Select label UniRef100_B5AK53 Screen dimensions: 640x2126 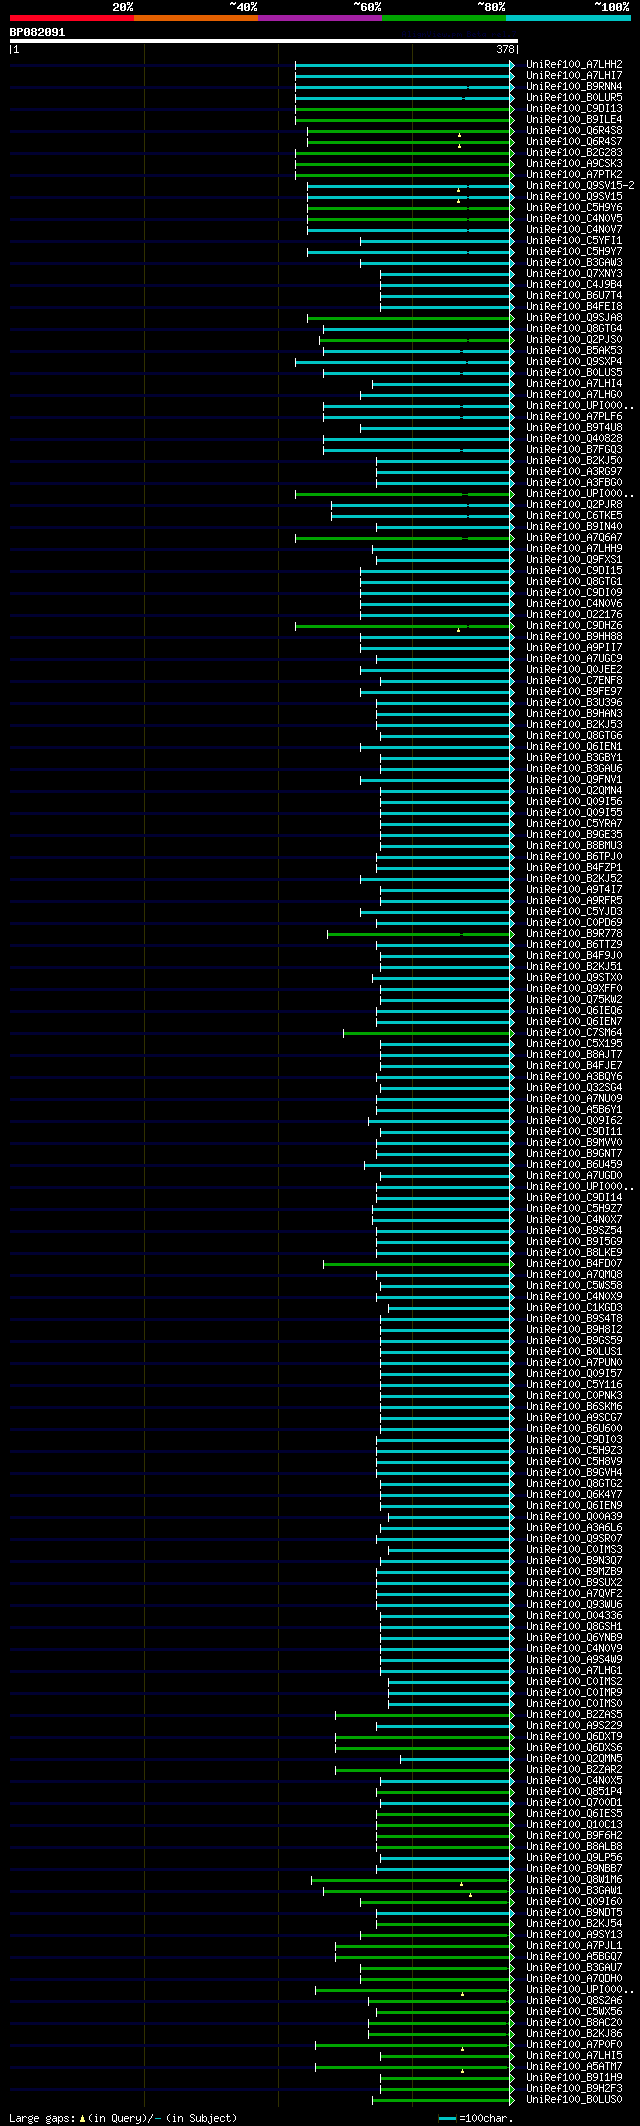coord(574,351)
